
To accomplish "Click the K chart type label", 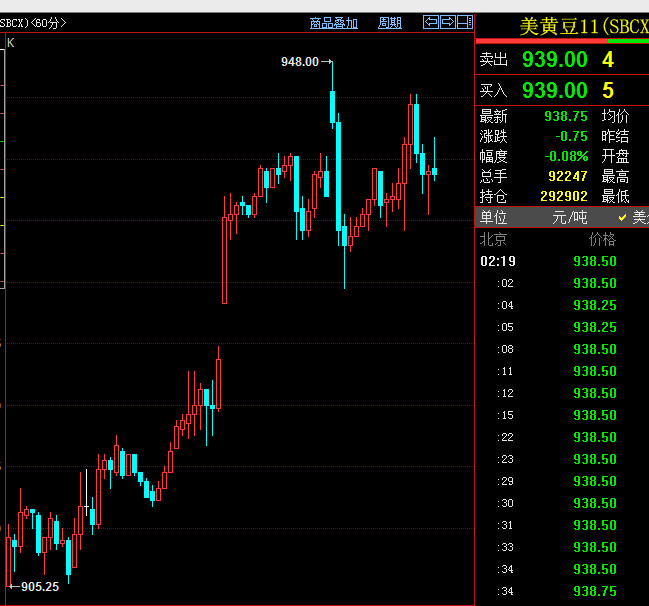I will pyautogui.click(x=11, y=42).
